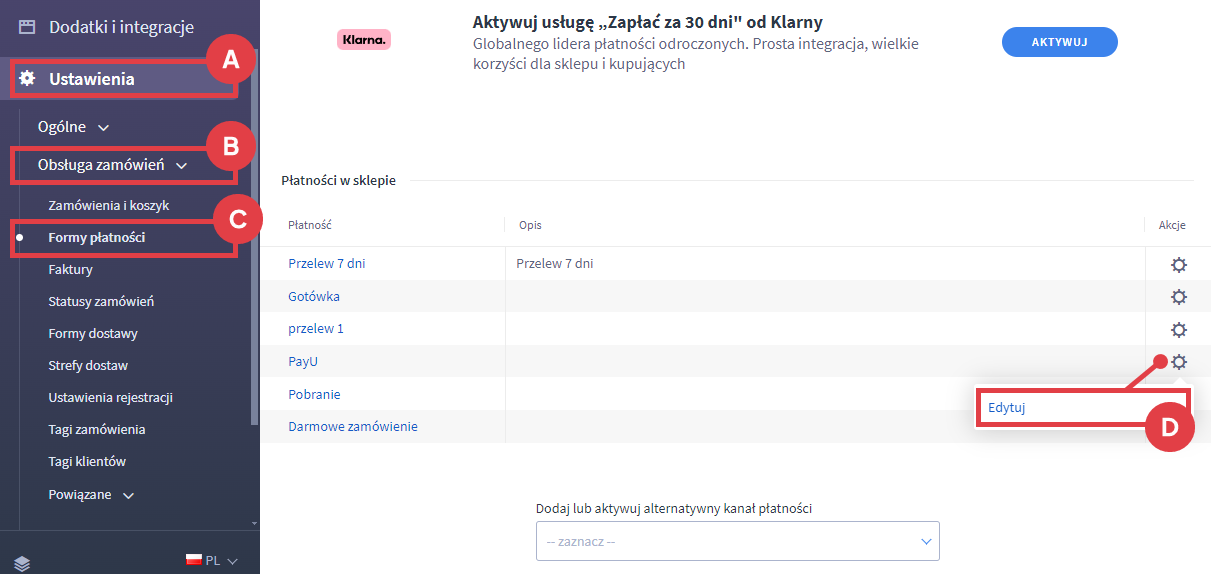Open the Pobranie payment link

314,394
